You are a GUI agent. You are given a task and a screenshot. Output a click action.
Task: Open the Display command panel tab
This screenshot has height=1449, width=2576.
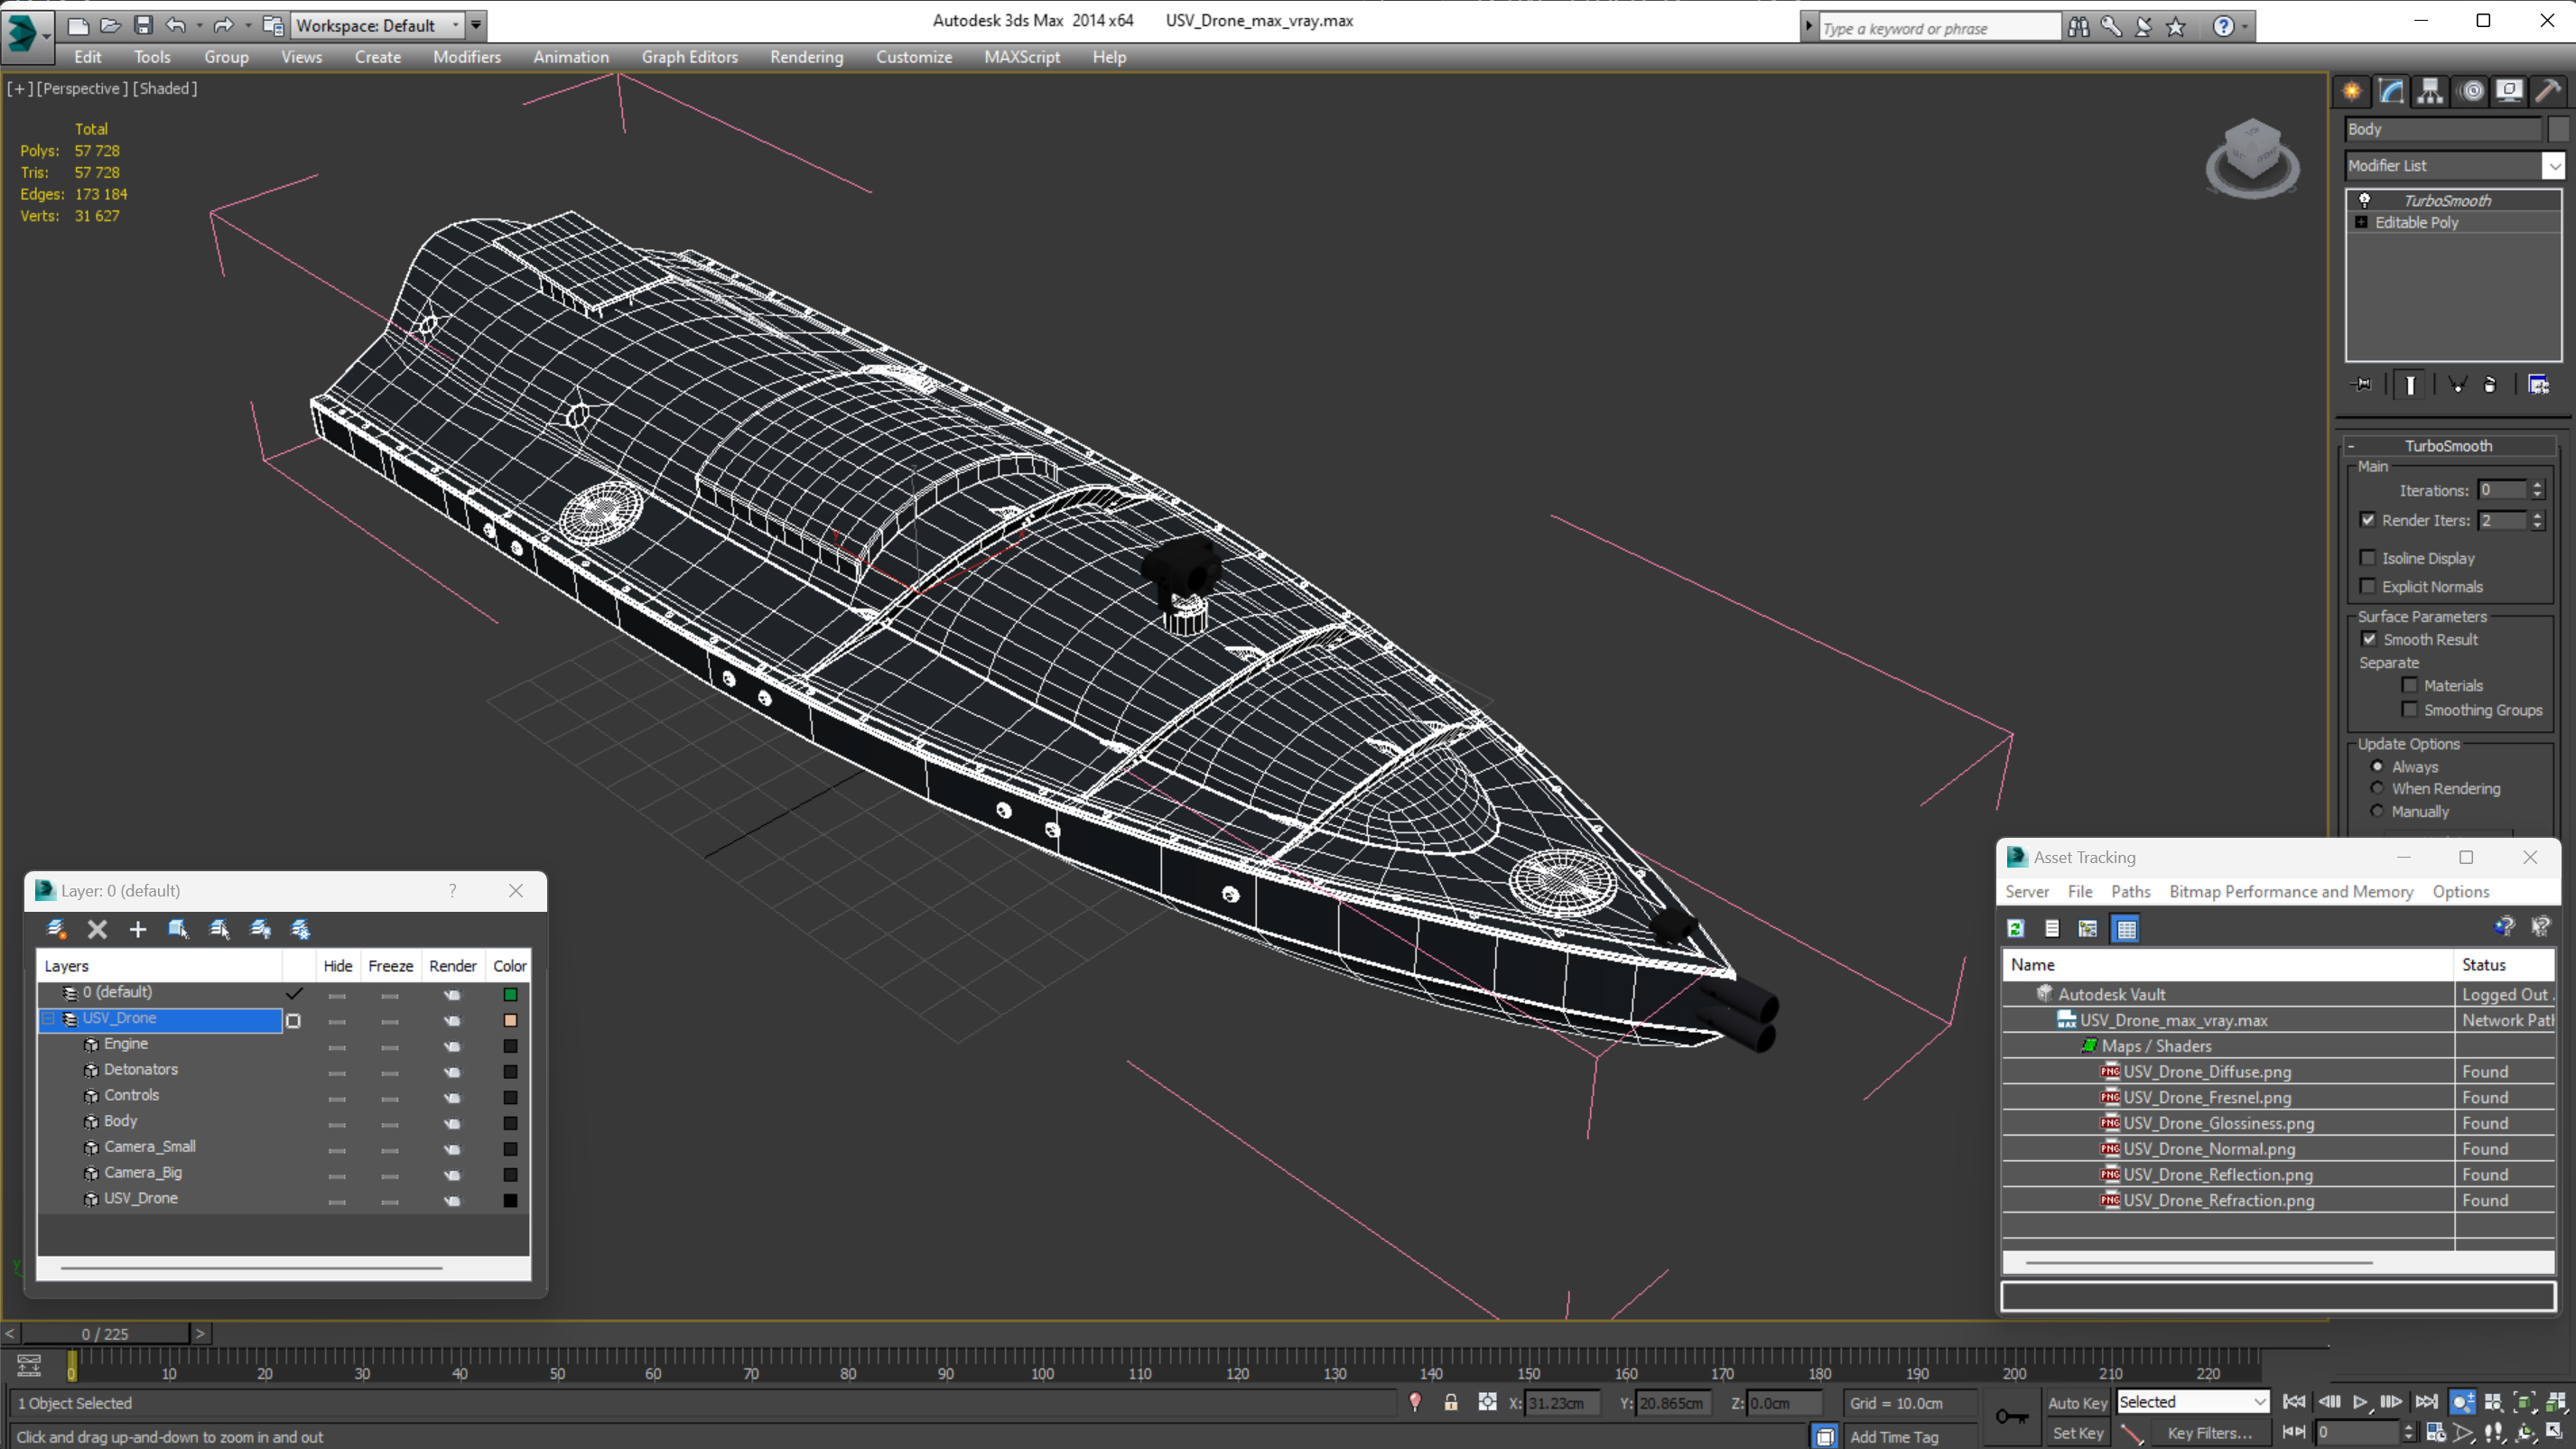[x=2509, y=91]
